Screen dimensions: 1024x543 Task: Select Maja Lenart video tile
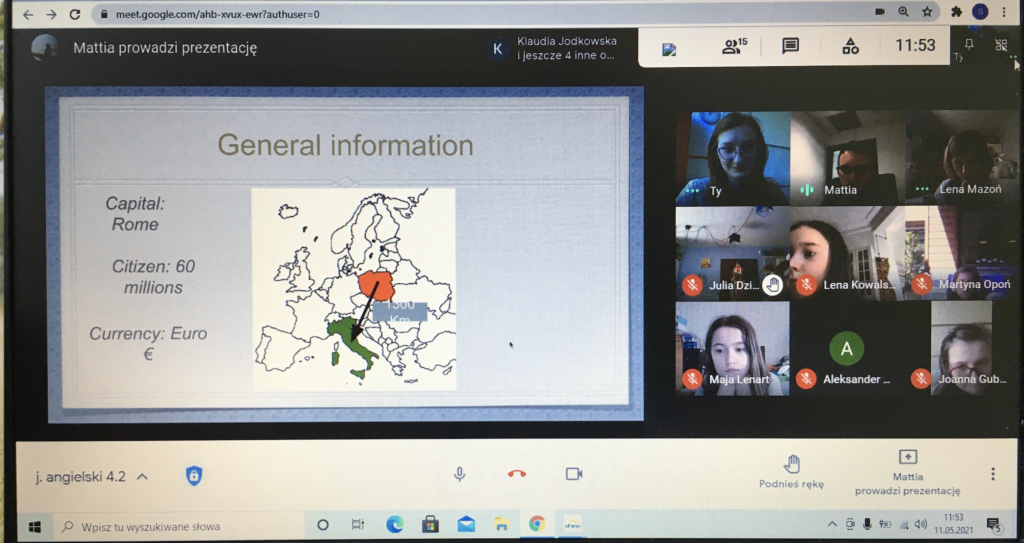coord(733,348)
